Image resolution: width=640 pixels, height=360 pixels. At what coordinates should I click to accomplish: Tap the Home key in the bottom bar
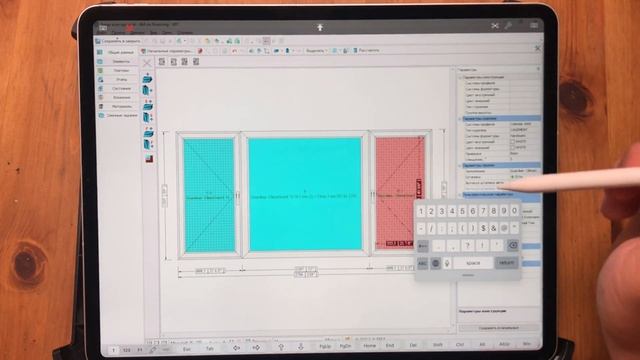pyautogui.click(x=369, y=346)
